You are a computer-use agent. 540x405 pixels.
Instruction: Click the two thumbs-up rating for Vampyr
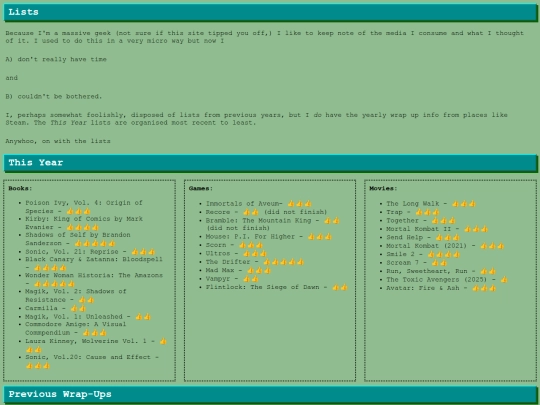(251, 279)
